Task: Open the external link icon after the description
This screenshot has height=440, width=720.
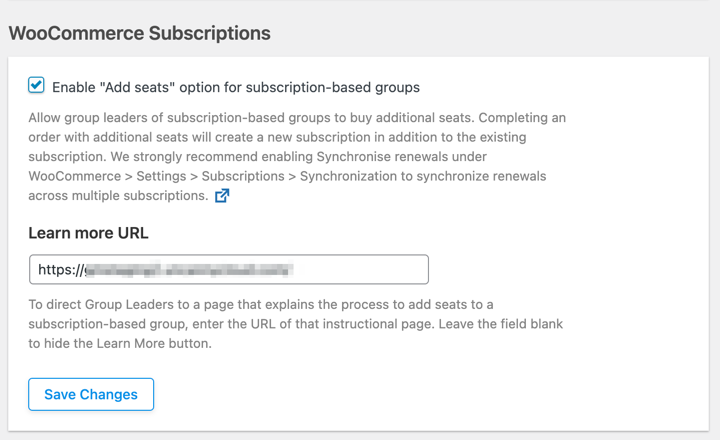Action: point(222,196)
